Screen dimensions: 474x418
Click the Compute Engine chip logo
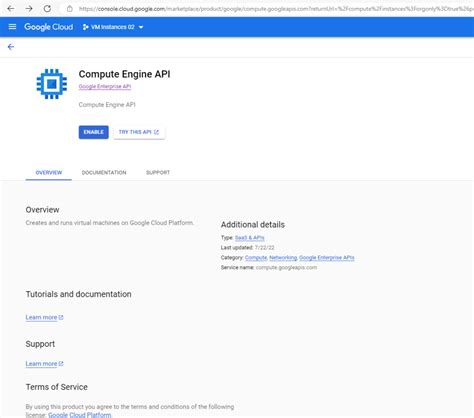point(52,84)
